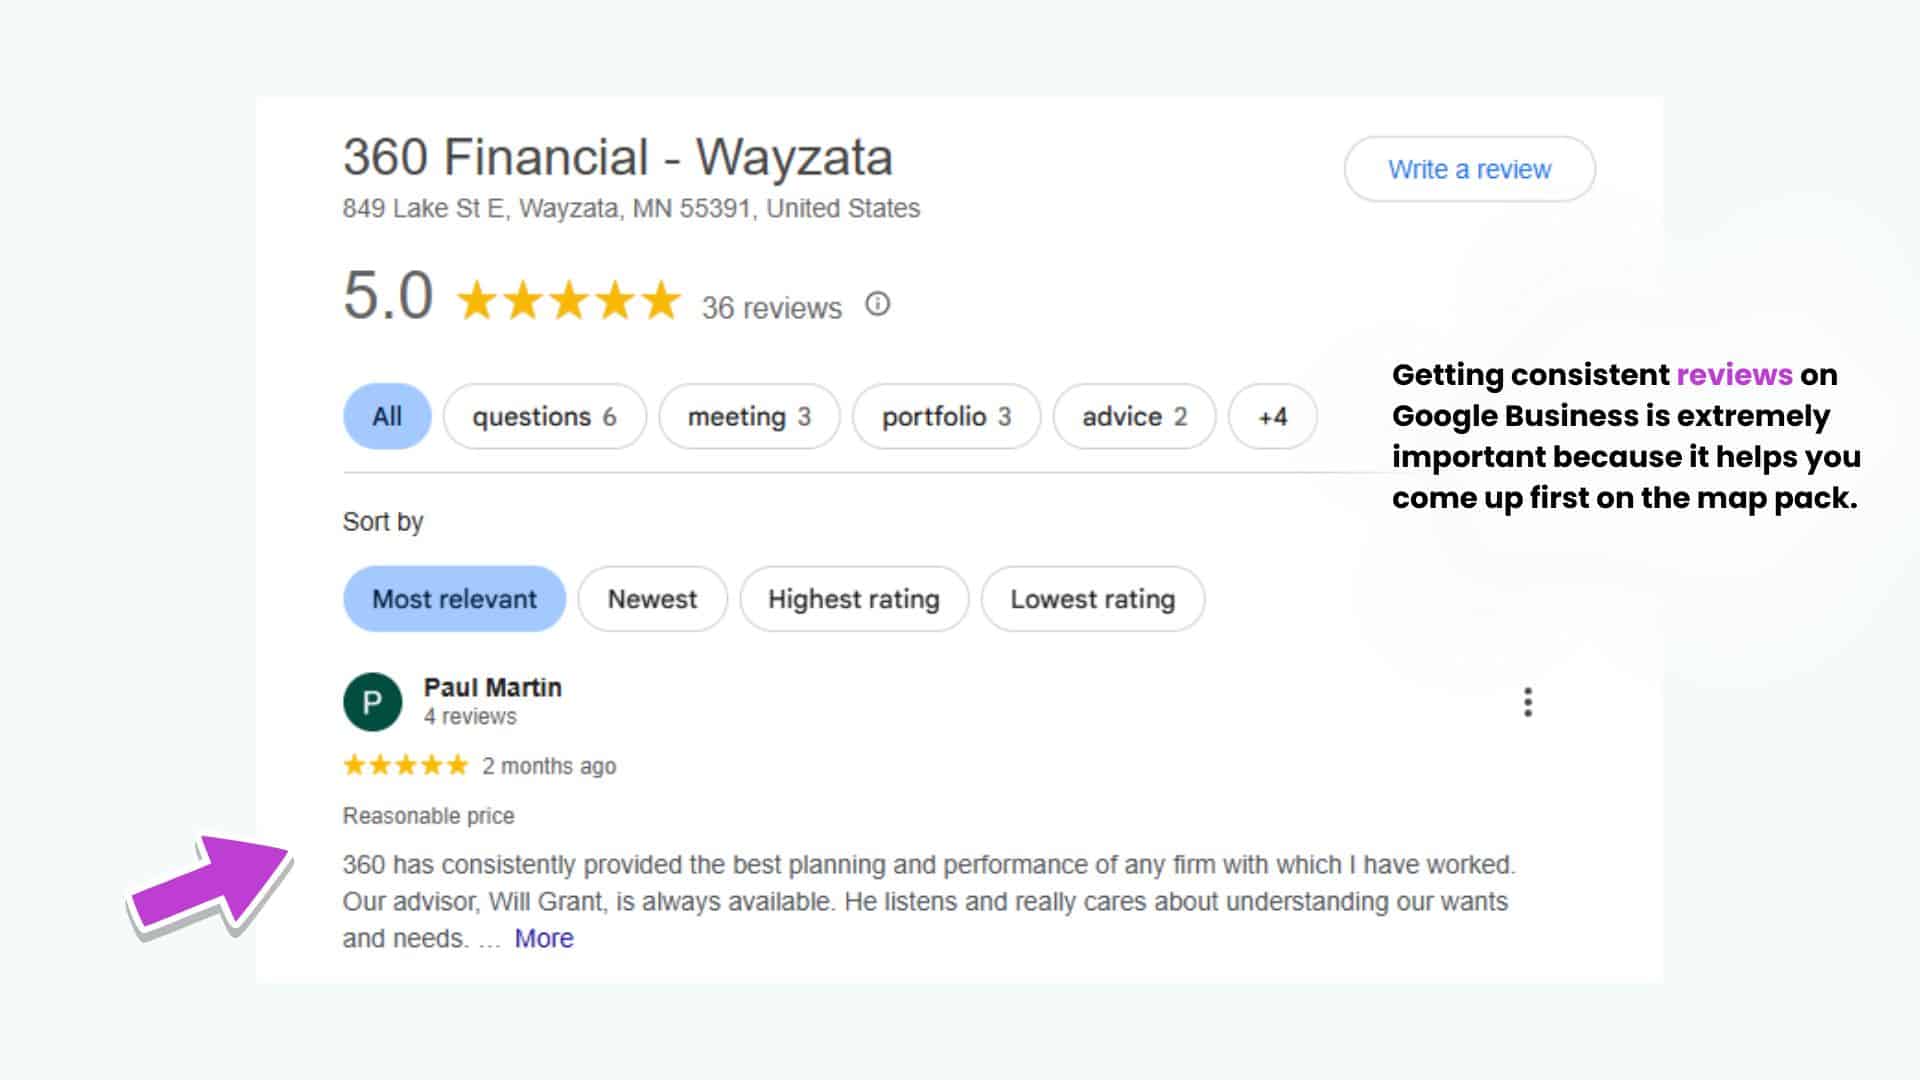Image resolution: width=1920 pixels, height=1080 pixels.
Task: Click the "Write a review" button
Action: tap(1468, 170)
